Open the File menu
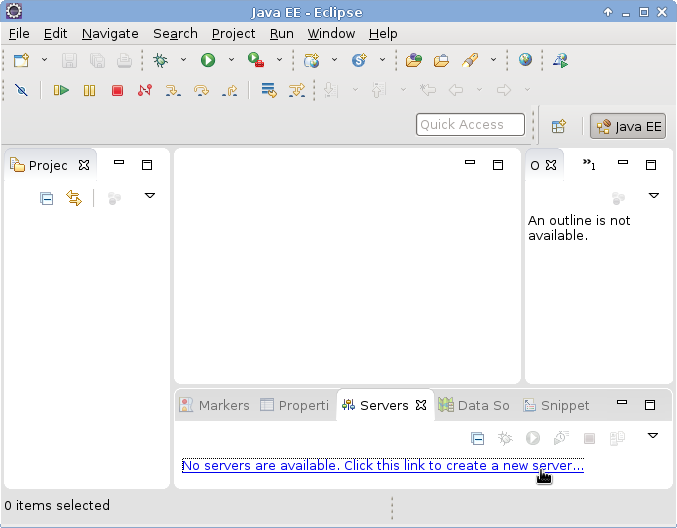Screen dimensions: 677x528 [19, 34]
